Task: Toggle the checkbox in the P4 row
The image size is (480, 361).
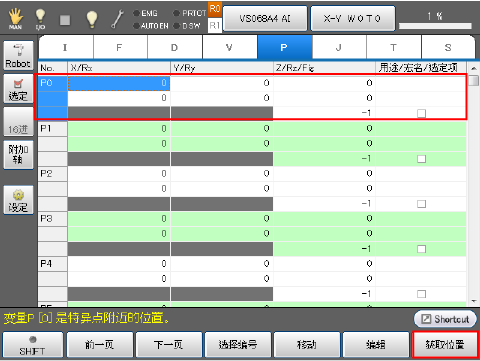Action: 421,294
